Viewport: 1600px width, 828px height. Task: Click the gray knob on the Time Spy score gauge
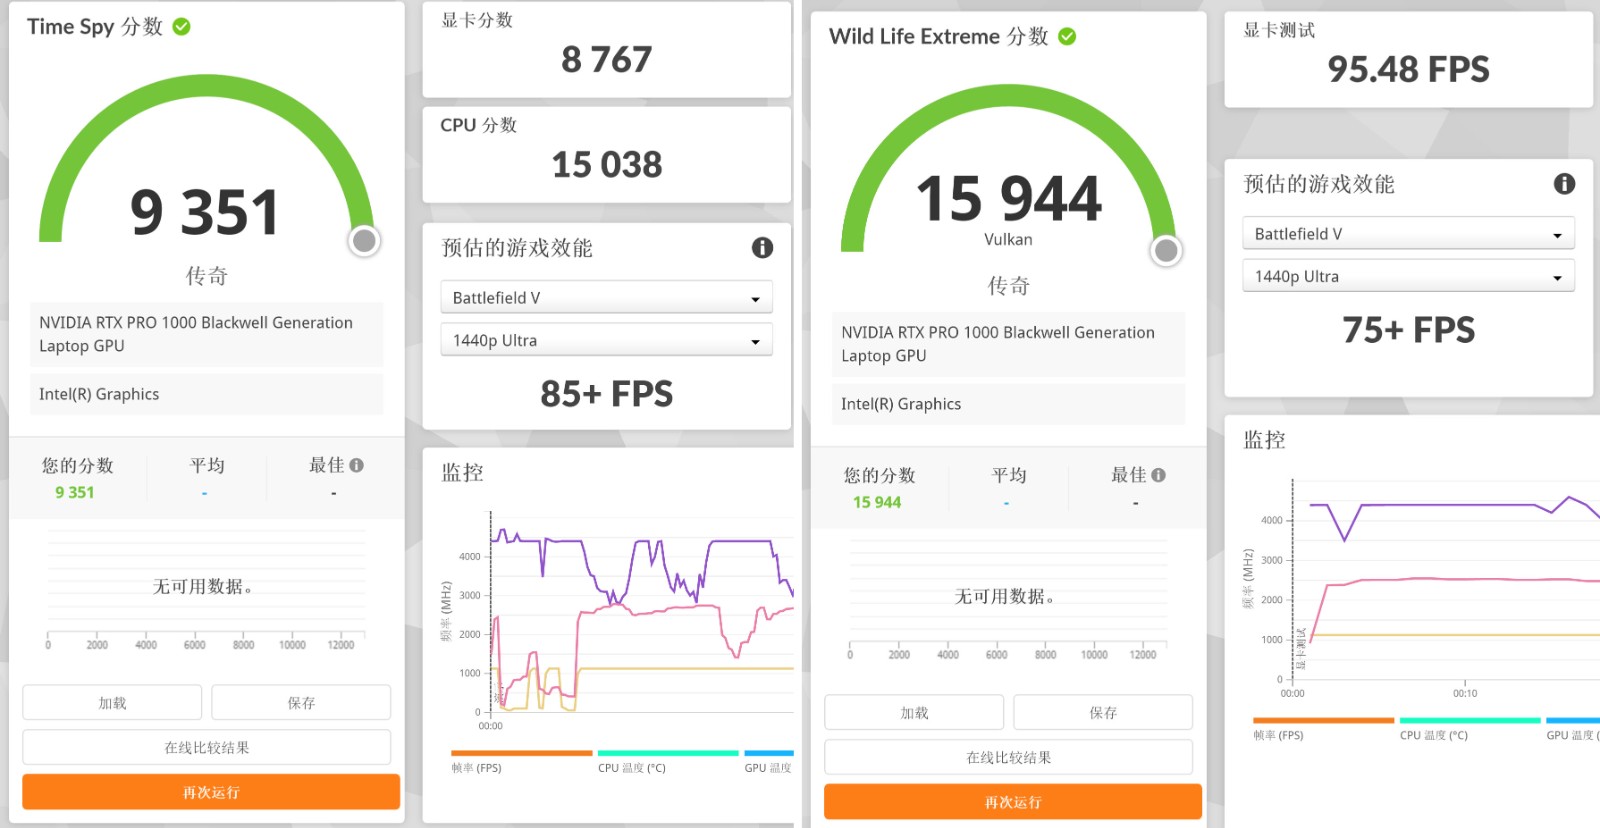tap(365, 240)
